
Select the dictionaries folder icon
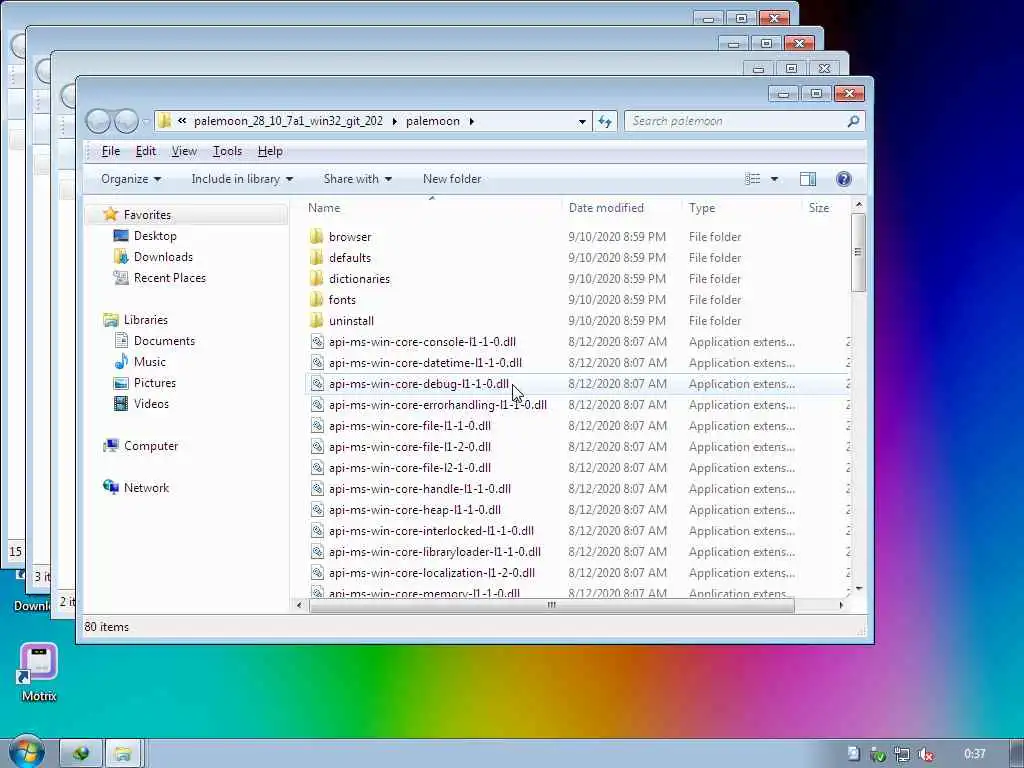(x=317, y=278)
